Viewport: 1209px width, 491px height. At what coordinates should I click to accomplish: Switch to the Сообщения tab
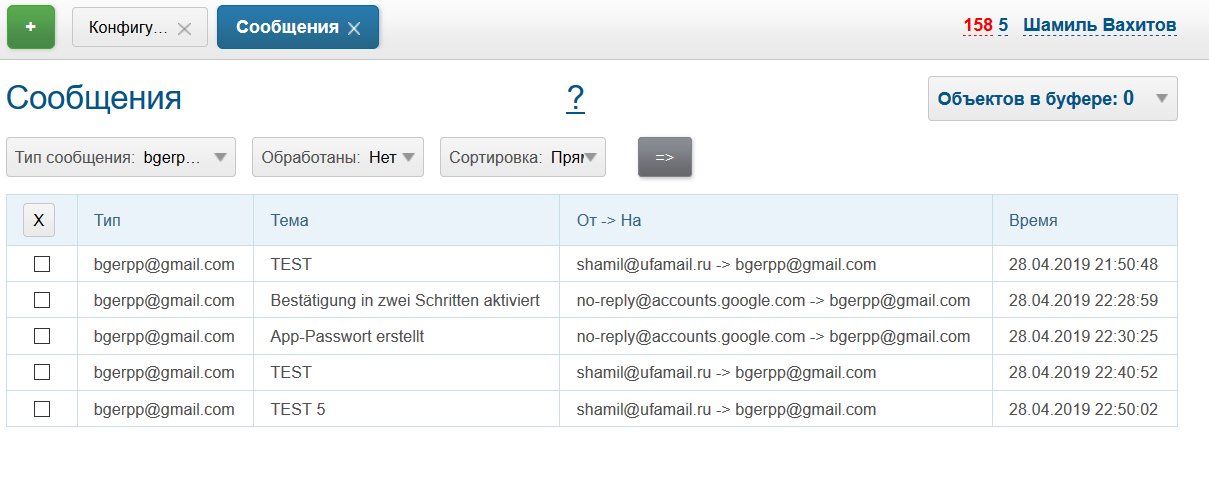coord(287,27)
